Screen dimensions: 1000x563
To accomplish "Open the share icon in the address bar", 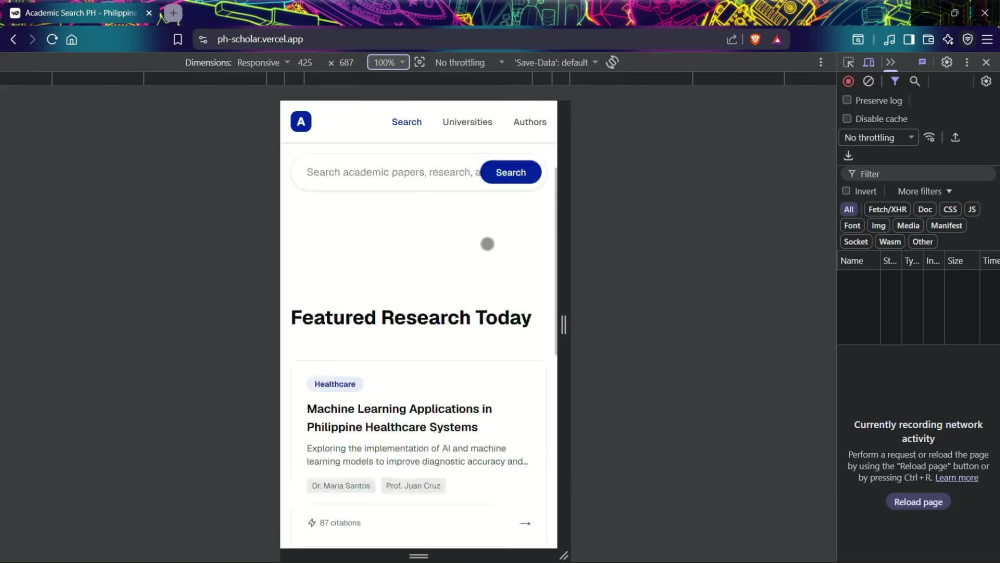I will [732, 40].
